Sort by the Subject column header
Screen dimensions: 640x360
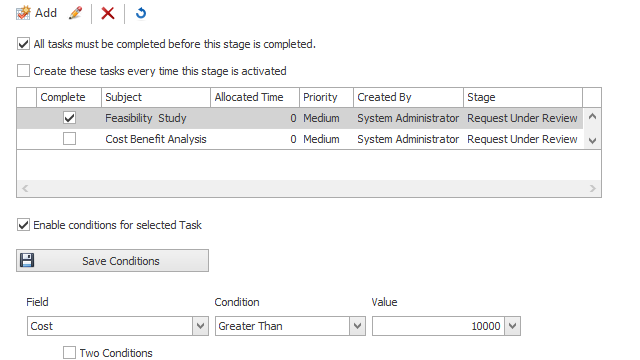pos(156,97)
